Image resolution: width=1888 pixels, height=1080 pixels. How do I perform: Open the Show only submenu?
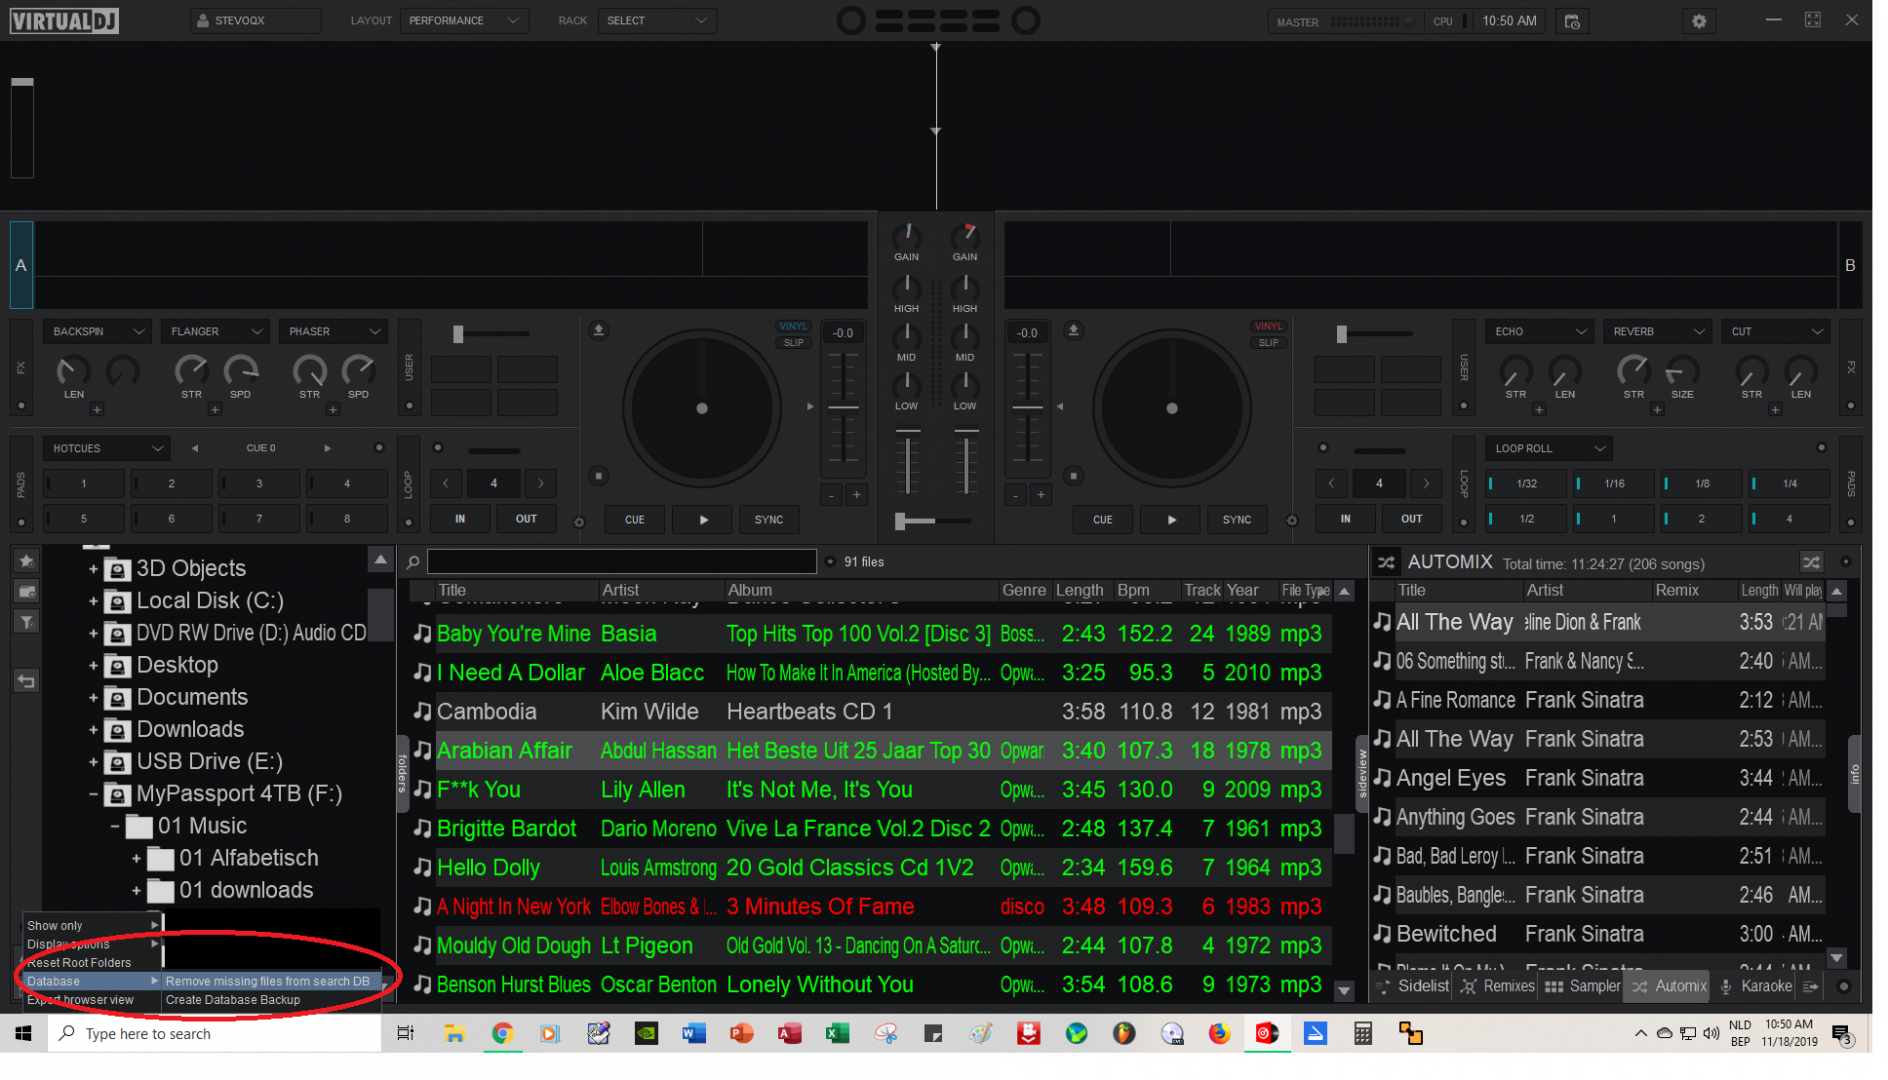(x=92, y=926)
